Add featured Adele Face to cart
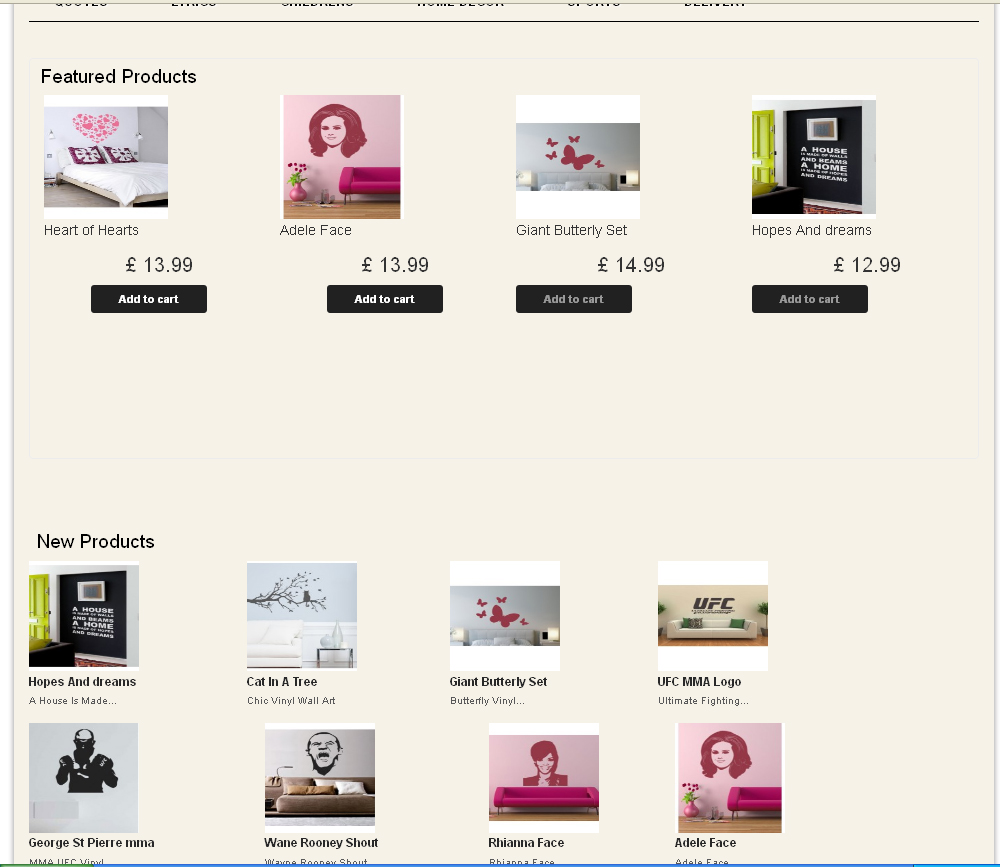1000x867 pixels. coord(385,299)
